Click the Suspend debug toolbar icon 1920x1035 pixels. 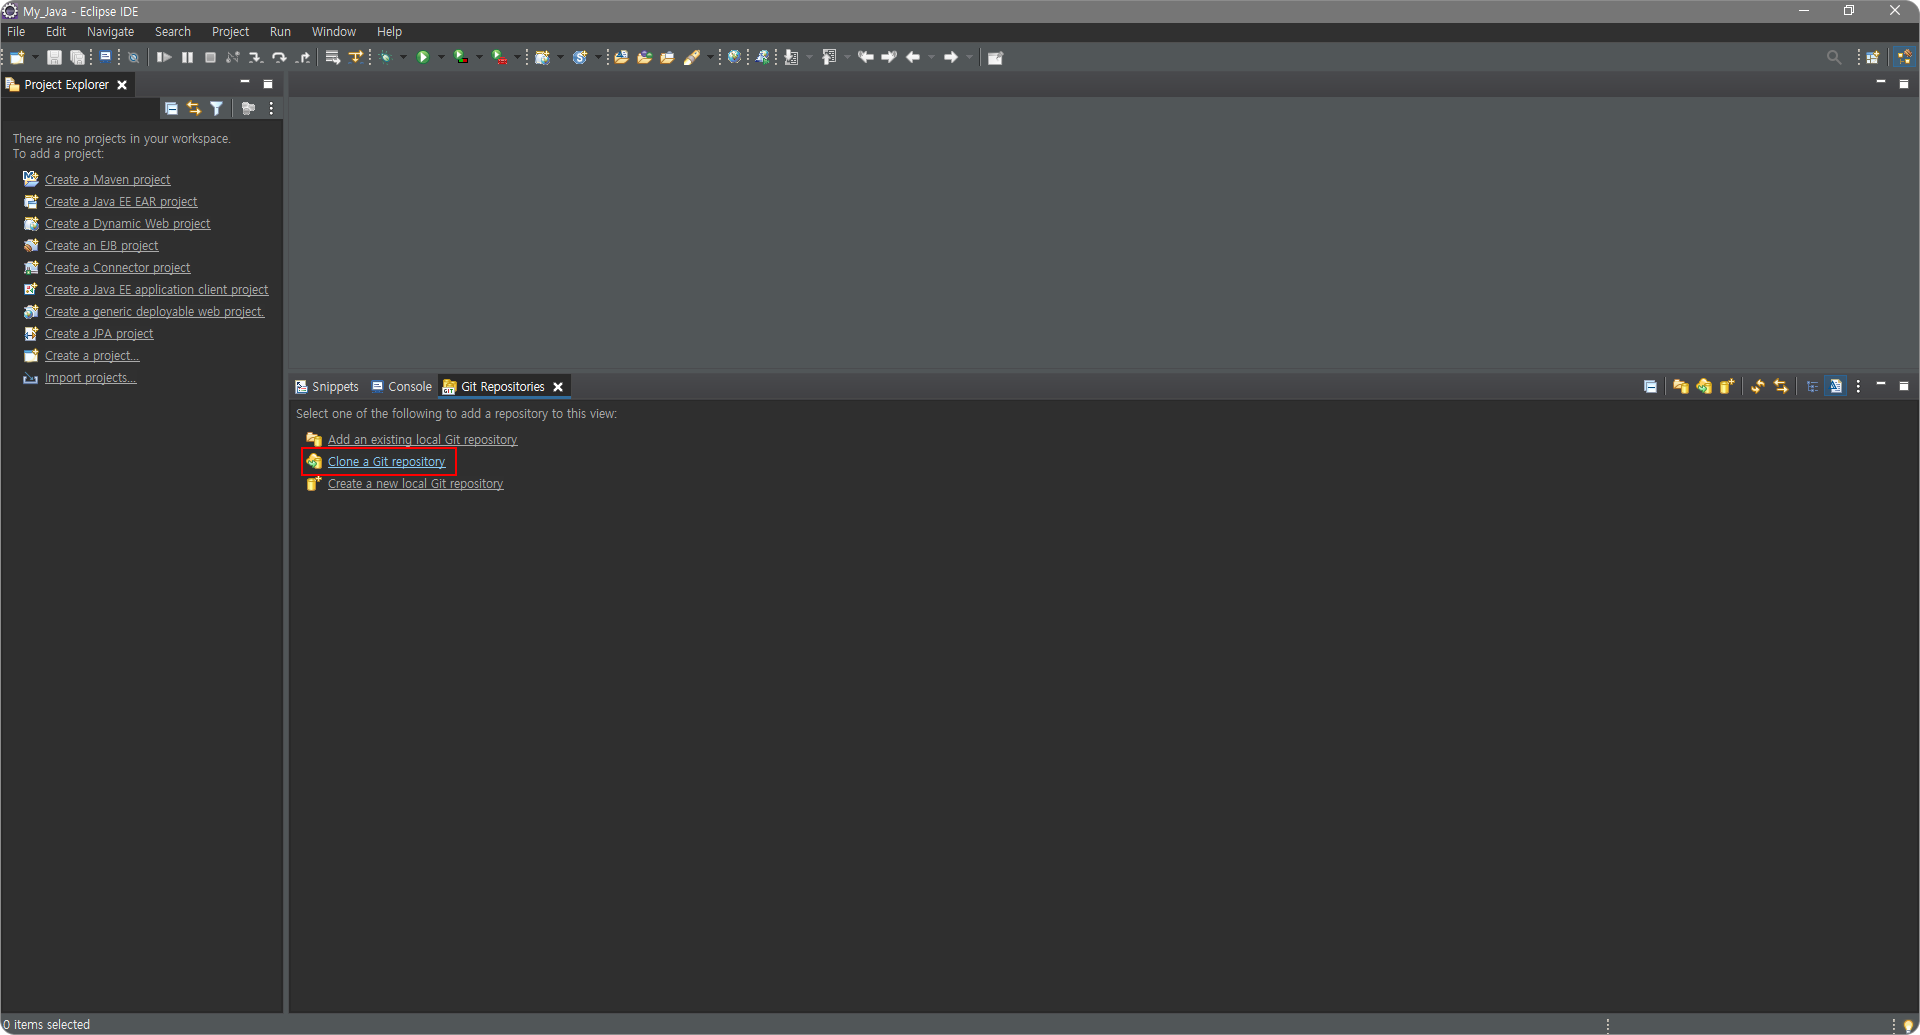pyautogui.click(x=187, y=57)
